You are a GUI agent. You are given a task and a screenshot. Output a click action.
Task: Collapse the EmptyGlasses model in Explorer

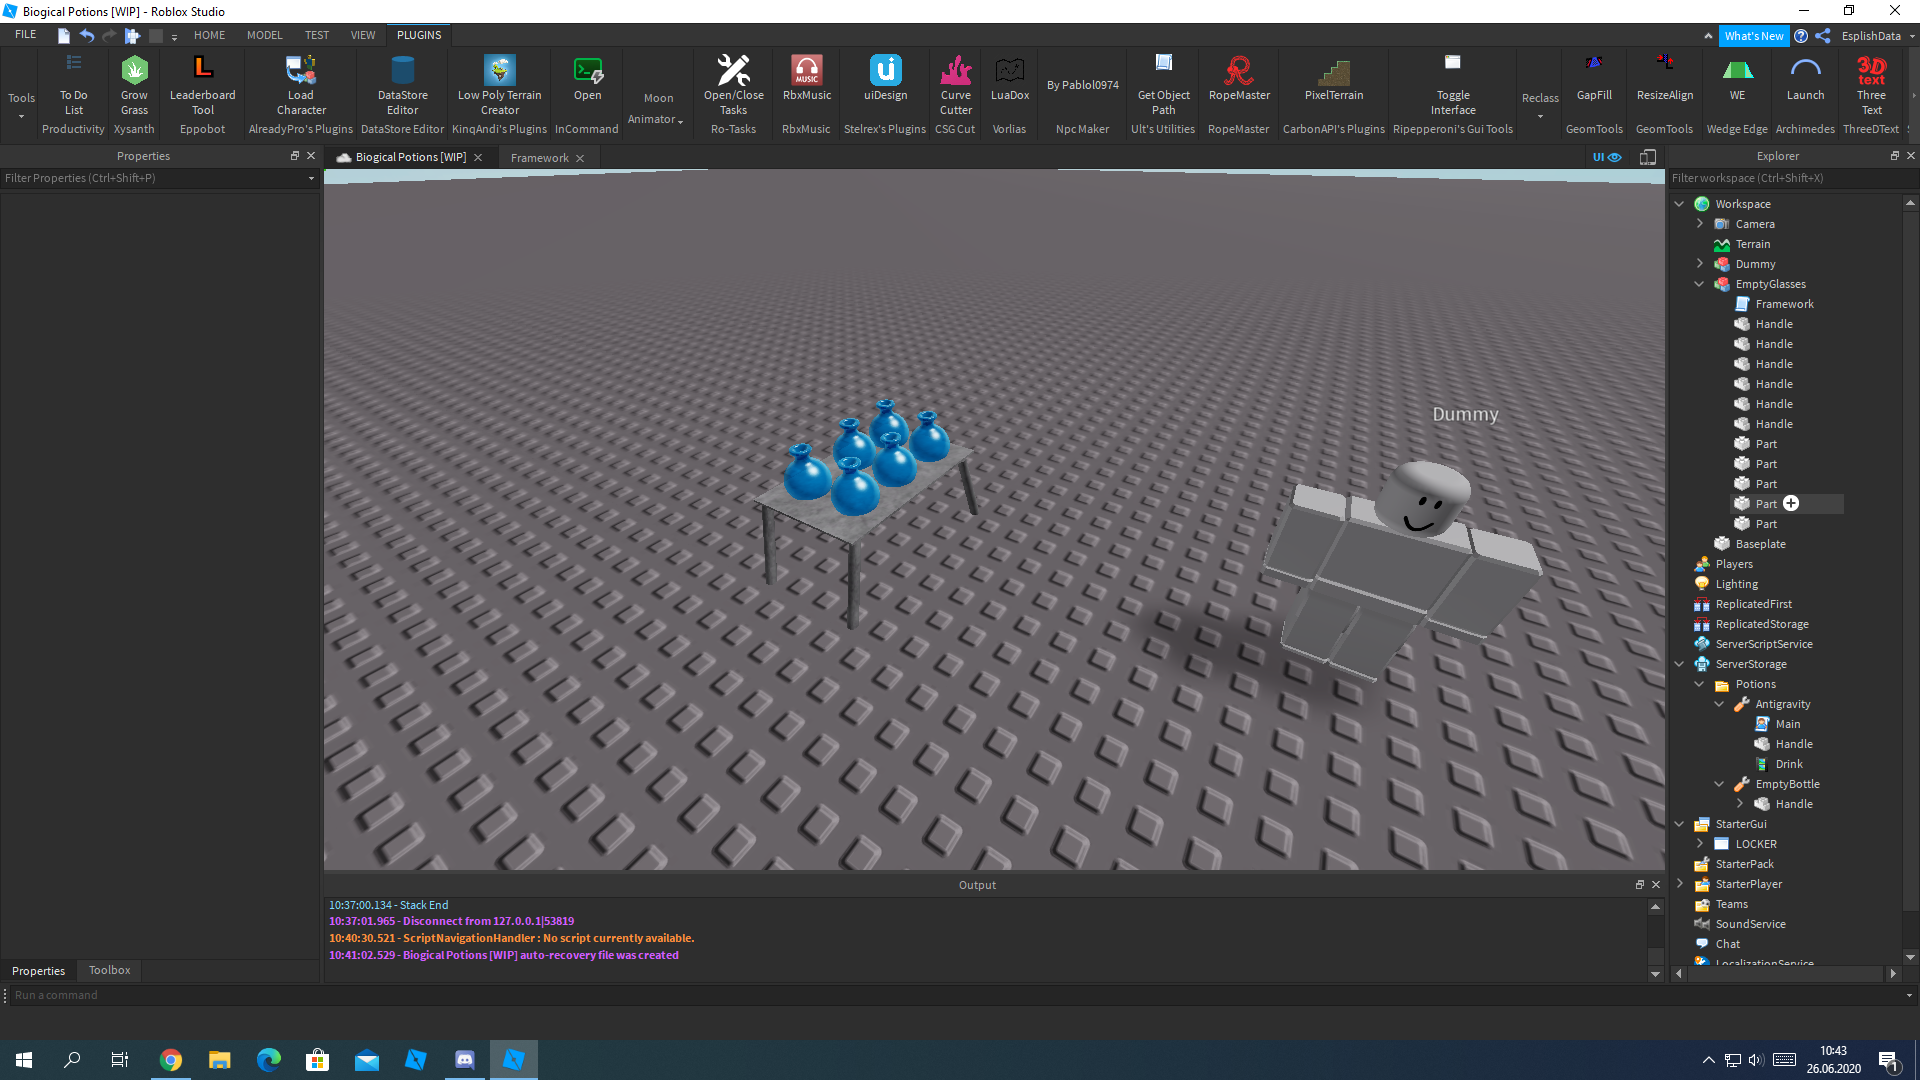pos(1699,284)
